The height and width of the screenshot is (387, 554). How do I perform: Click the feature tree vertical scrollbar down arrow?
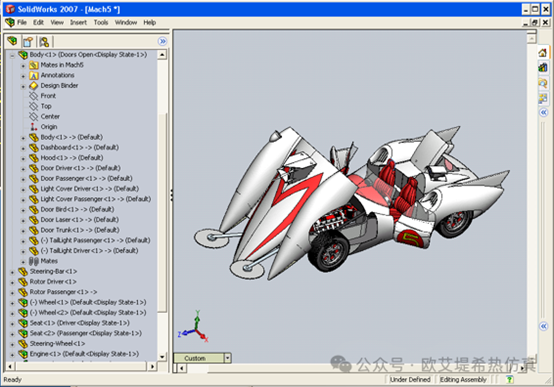coord(162,357)
